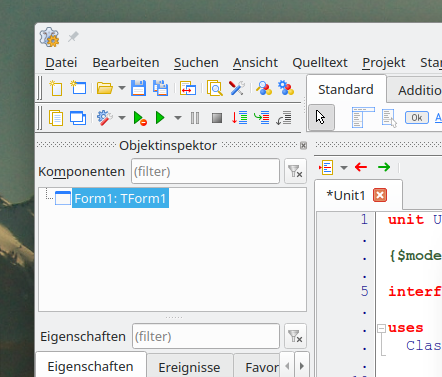Collapse the uses code fold
Screen dimensions: 442x377
tap(382, 329)
